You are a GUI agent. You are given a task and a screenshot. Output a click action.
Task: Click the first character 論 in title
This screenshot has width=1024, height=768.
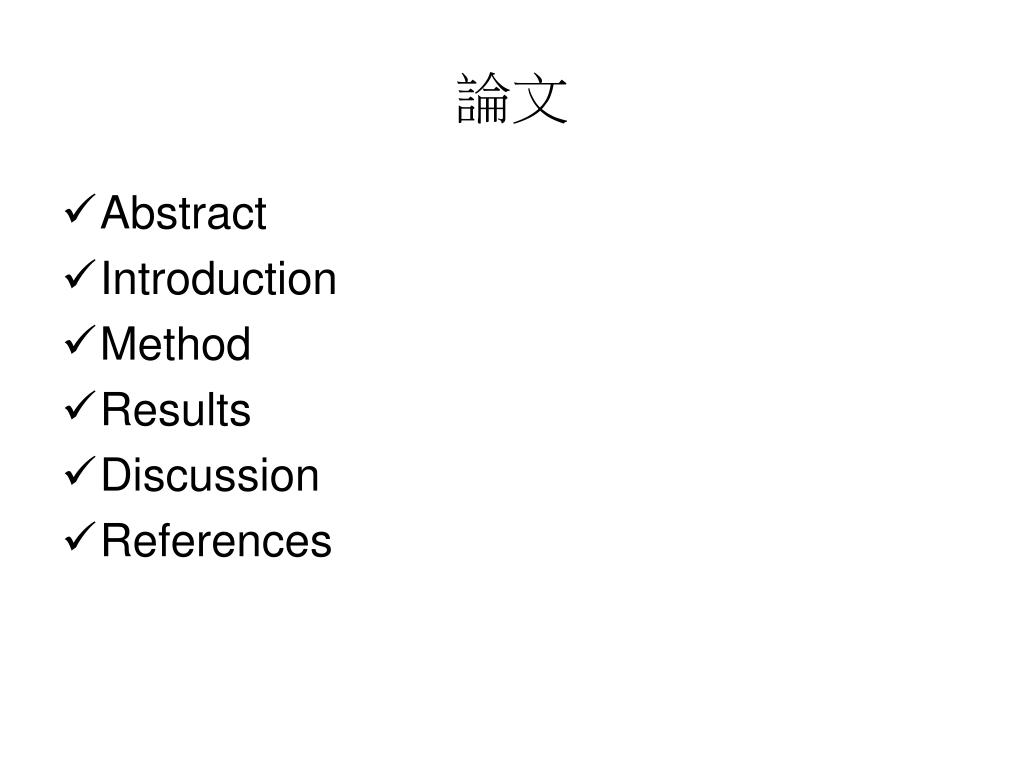(483, 99)
